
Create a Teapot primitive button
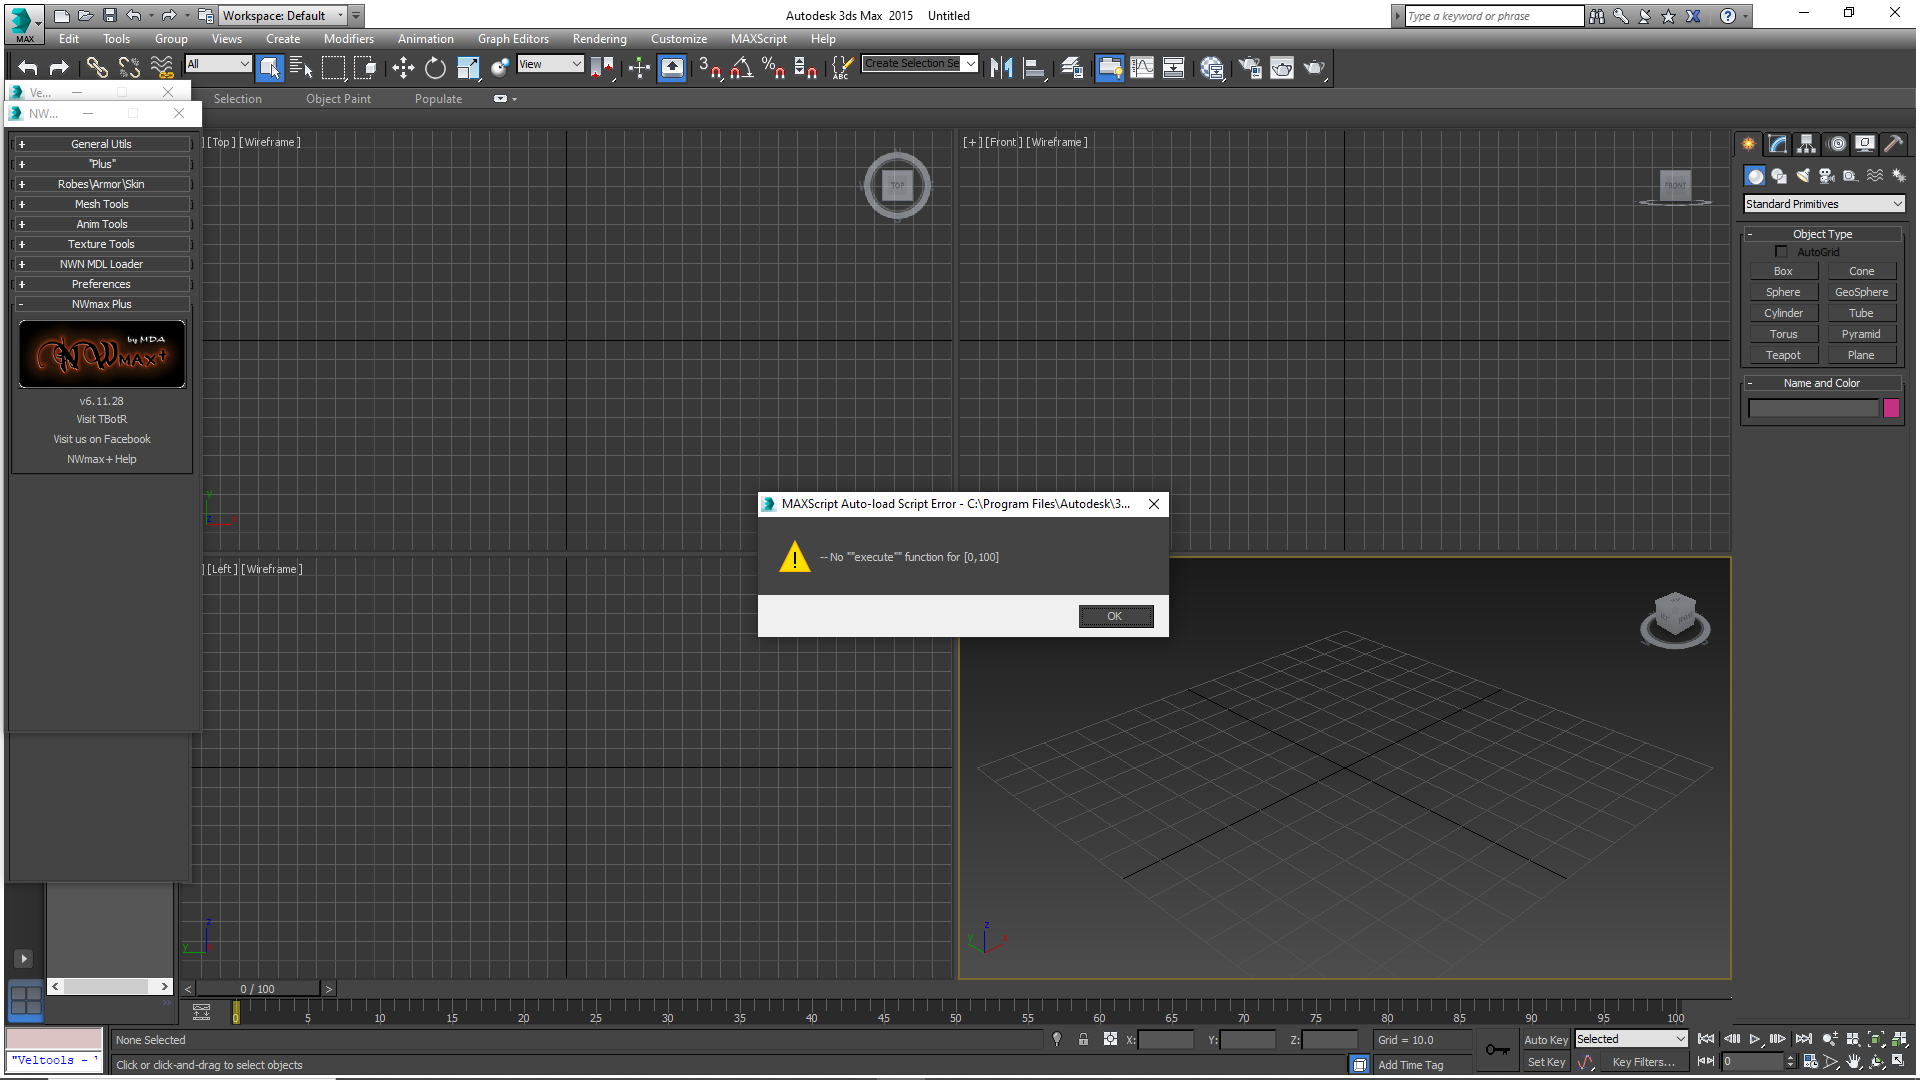(x=1782, y=355)
